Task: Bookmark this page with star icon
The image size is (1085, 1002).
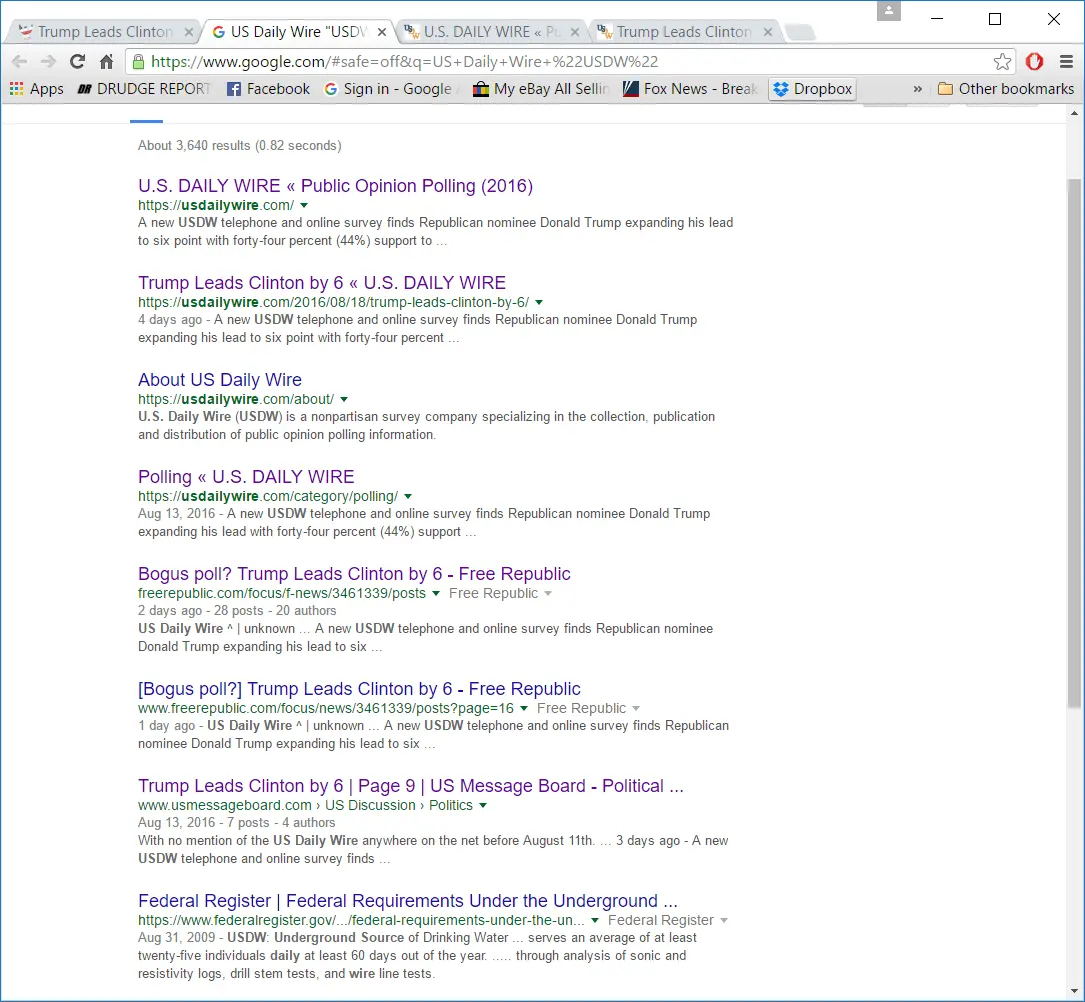Action: click(1002, 62)
